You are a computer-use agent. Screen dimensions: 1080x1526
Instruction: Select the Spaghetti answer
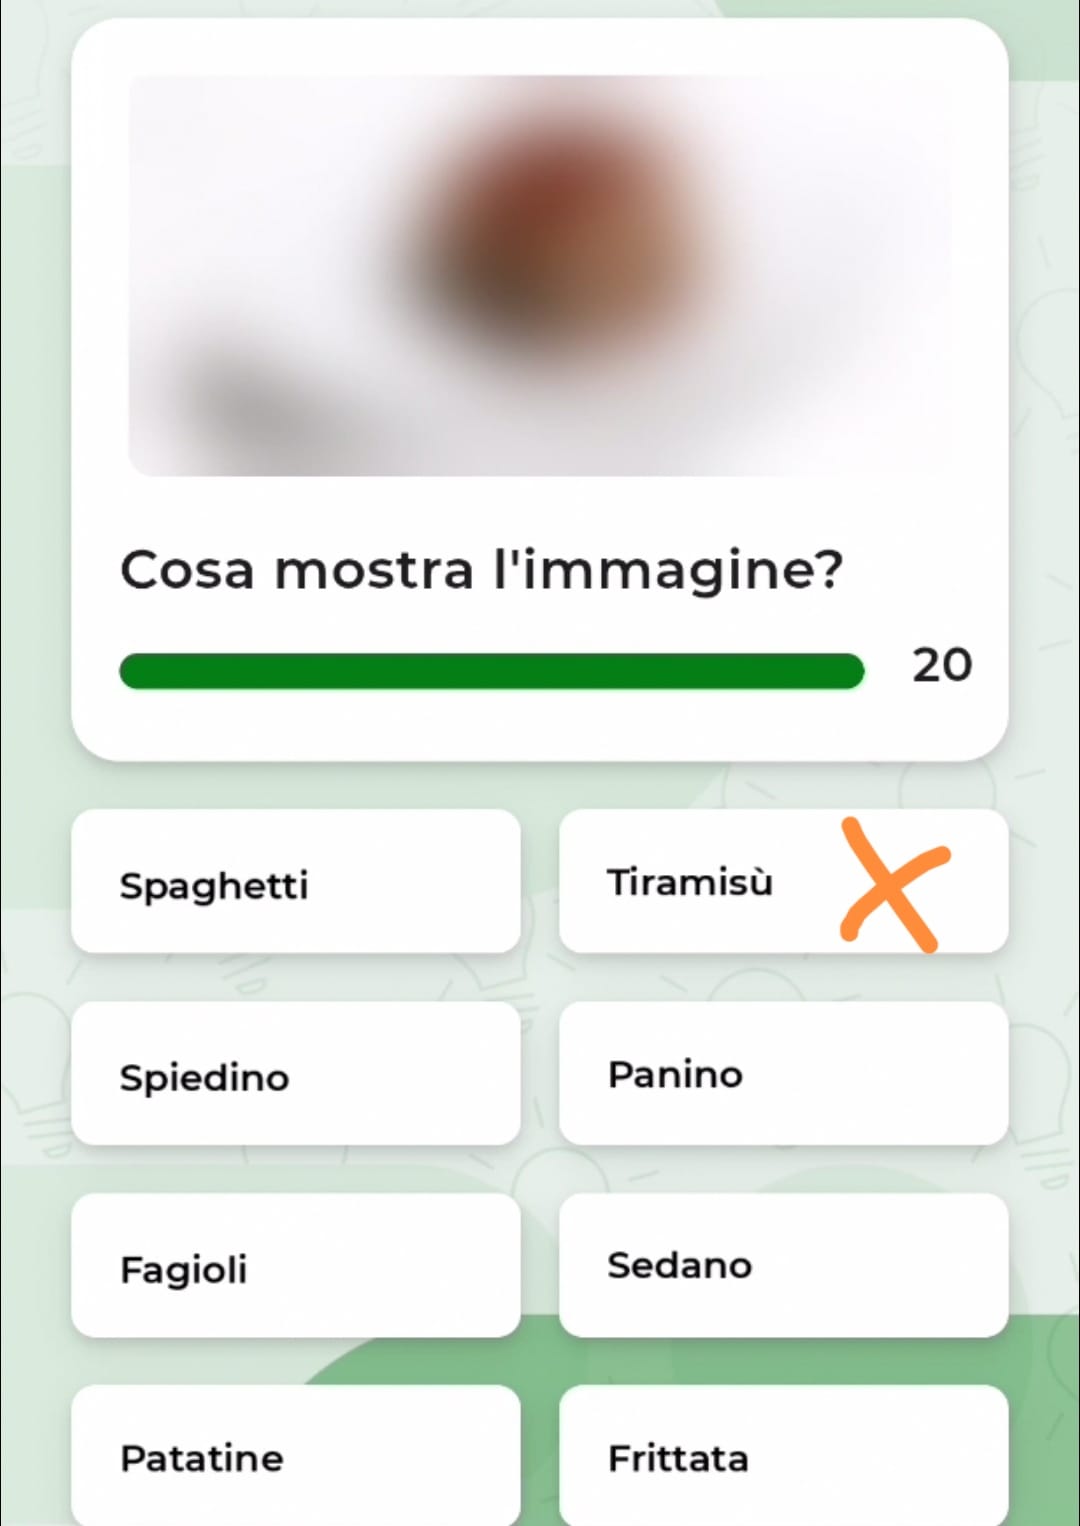coord(295,882)
